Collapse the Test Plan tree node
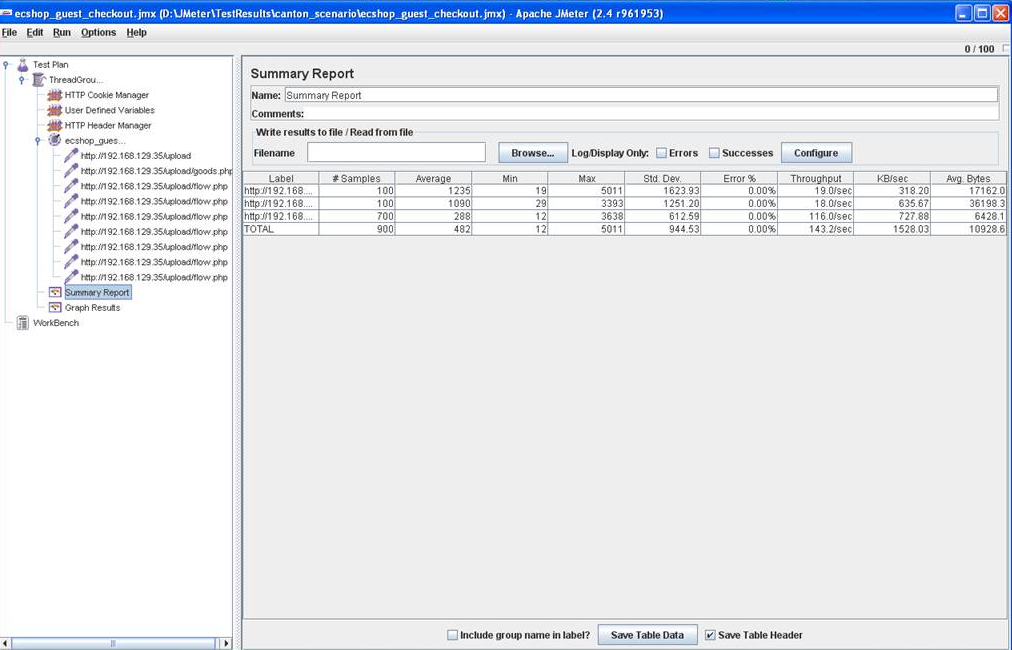This screenshot has height=650, width=1012. [6, 65]
